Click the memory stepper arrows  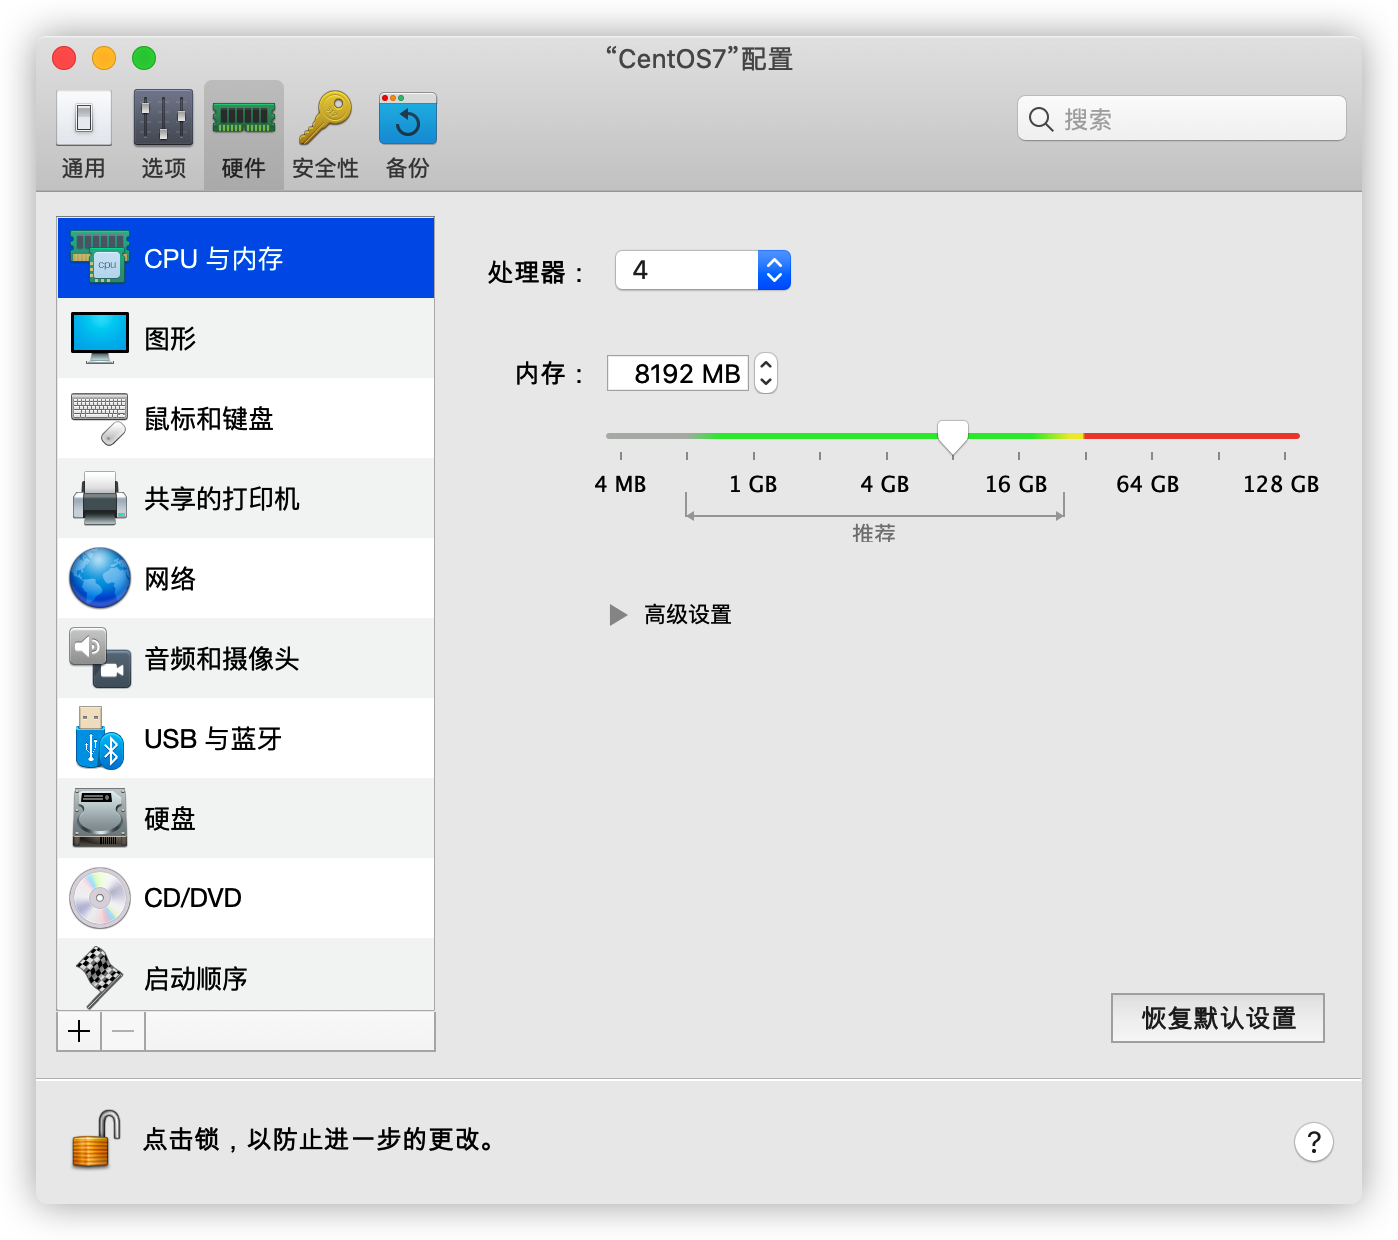(x=766, y=373)
